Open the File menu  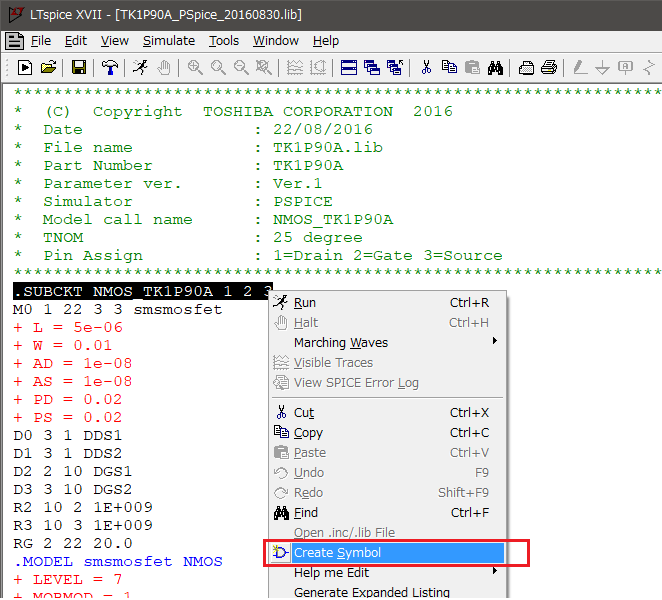click(x=41, y=41)
